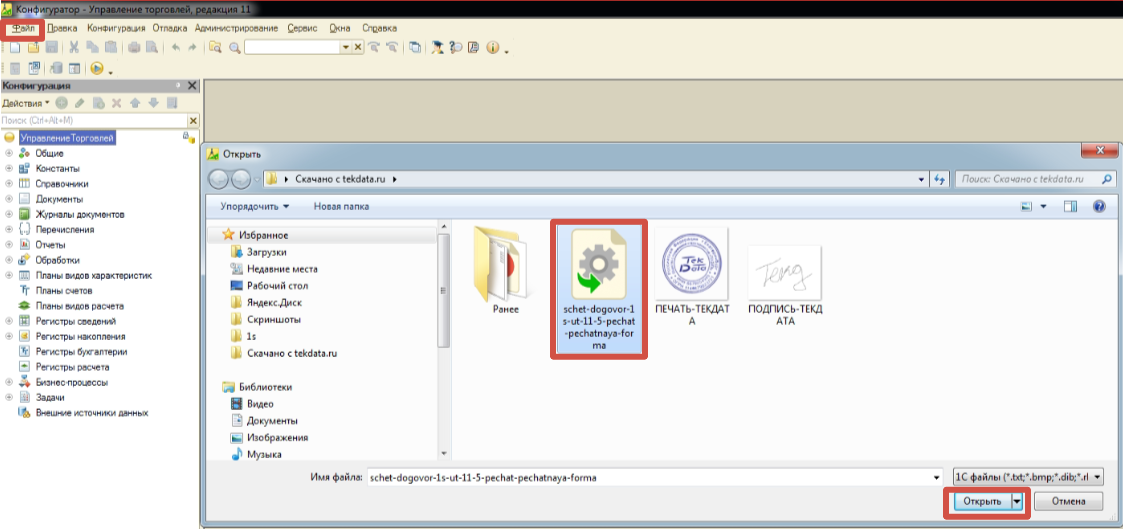Select the ПОДПИСЬ-ТЕКДАТА image file
1123x529 pixels.
(x=785, y=286)
